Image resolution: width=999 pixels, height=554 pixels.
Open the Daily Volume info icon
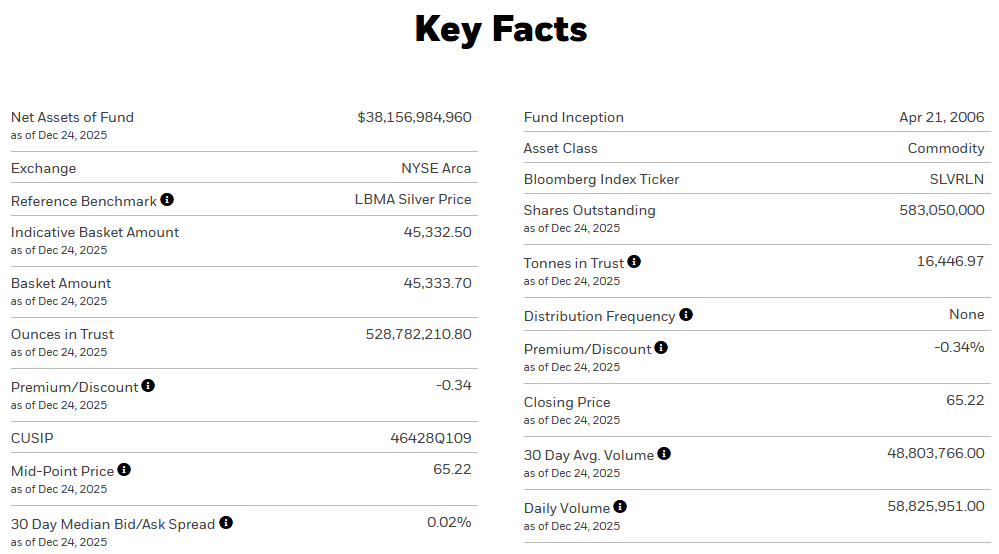point(620,507)
